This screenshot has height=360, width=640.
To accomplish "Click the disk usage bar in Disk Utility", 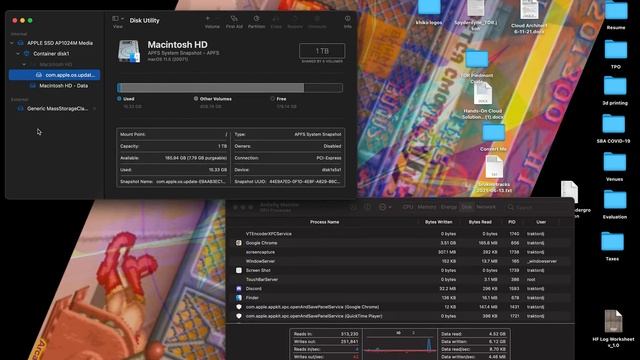I will point(230,87).
